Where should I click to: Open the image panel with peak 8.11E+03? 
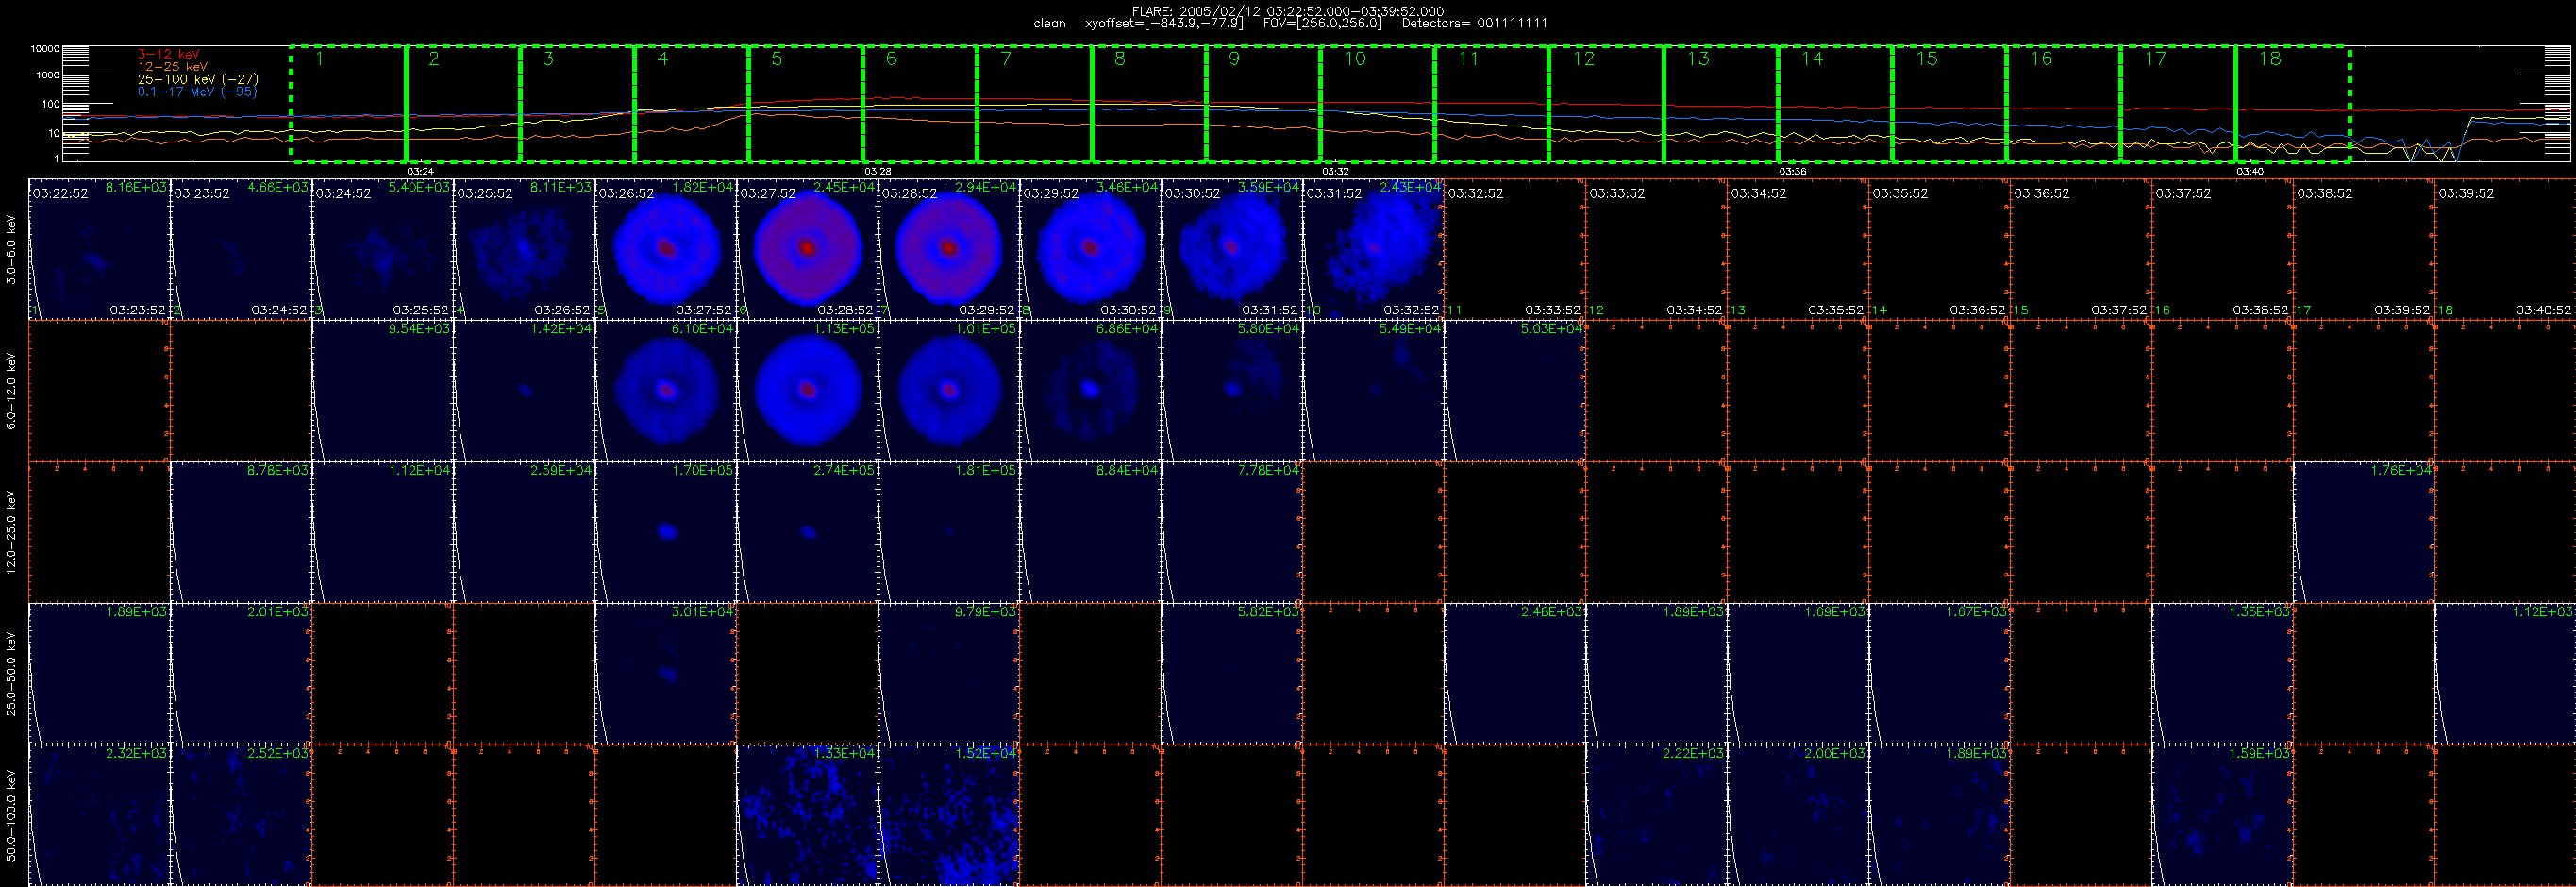pos(524,249)
